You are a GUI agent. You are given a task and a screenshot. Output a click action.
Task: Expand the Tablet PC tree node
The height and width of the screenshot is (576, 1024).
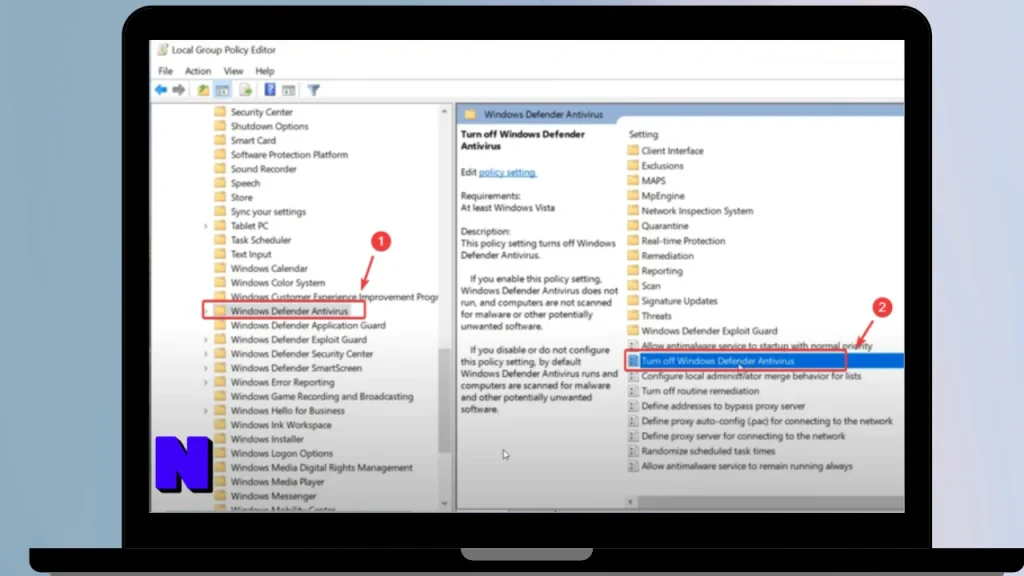coord(206,226)
